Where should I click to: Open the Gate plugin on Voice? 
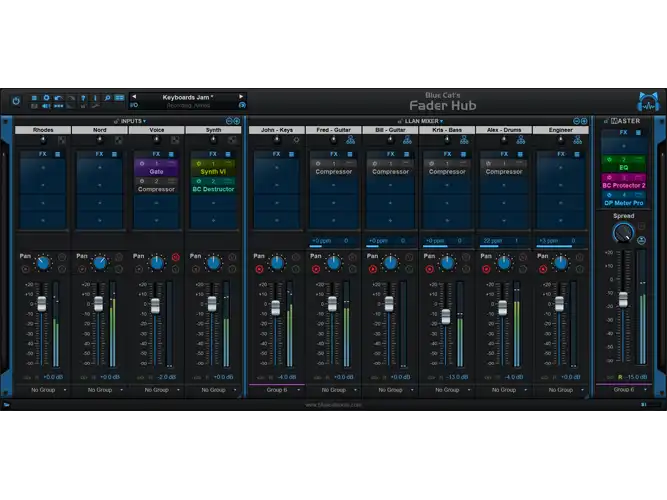coord(156,168)
